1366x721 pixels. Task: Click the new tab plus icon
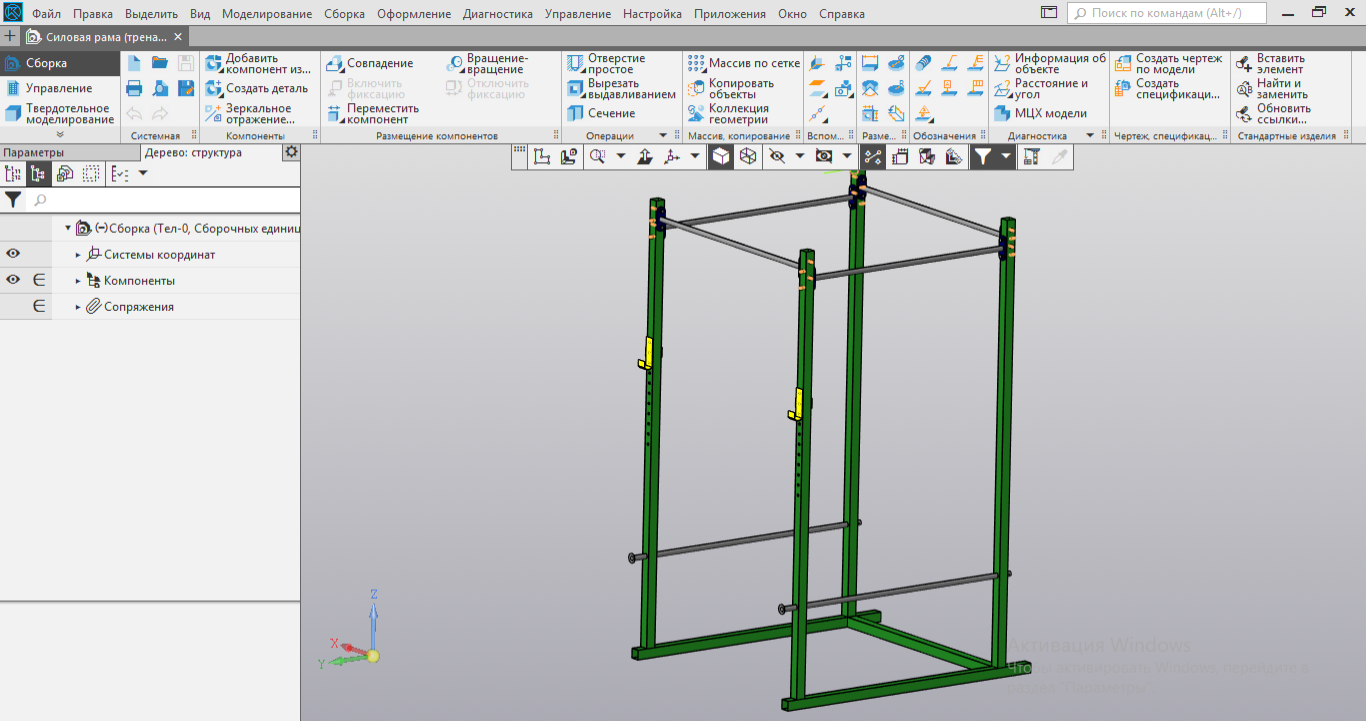pos(11,36)
